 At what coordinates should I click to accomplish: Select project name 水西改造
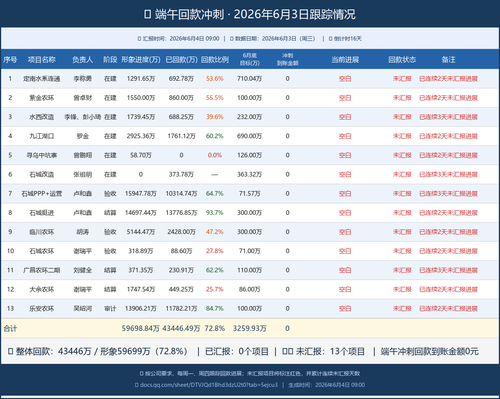42,117
